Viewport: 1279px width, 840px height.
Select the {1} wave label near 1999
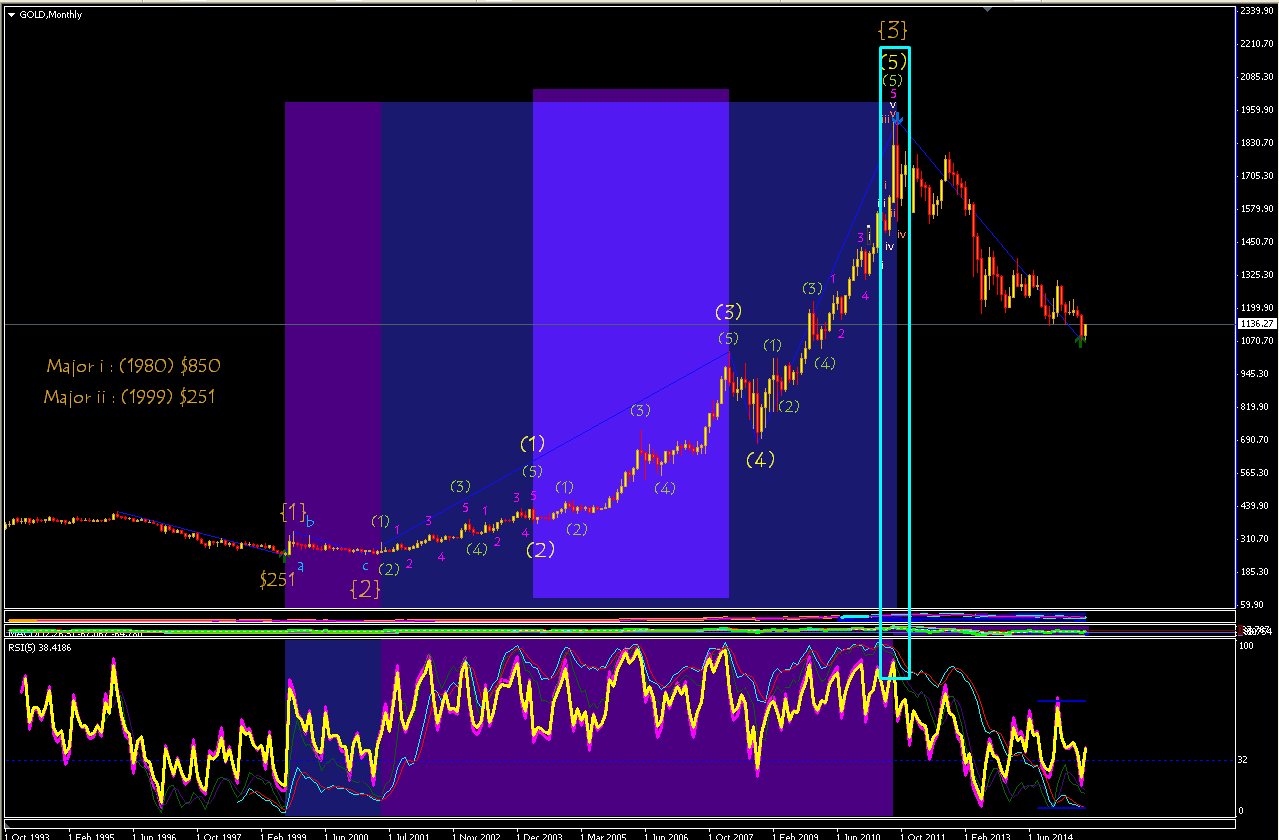coord(293,512)
